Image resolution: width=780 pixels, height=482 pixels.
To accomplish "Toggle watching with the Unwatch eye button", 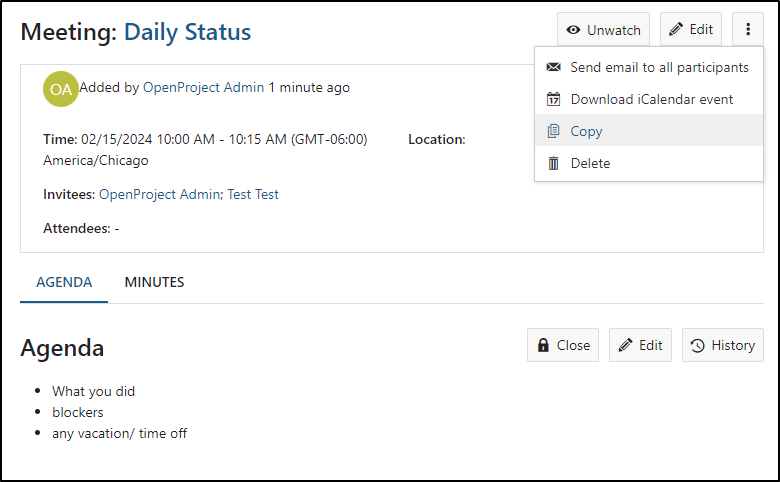I will [603, 30].
